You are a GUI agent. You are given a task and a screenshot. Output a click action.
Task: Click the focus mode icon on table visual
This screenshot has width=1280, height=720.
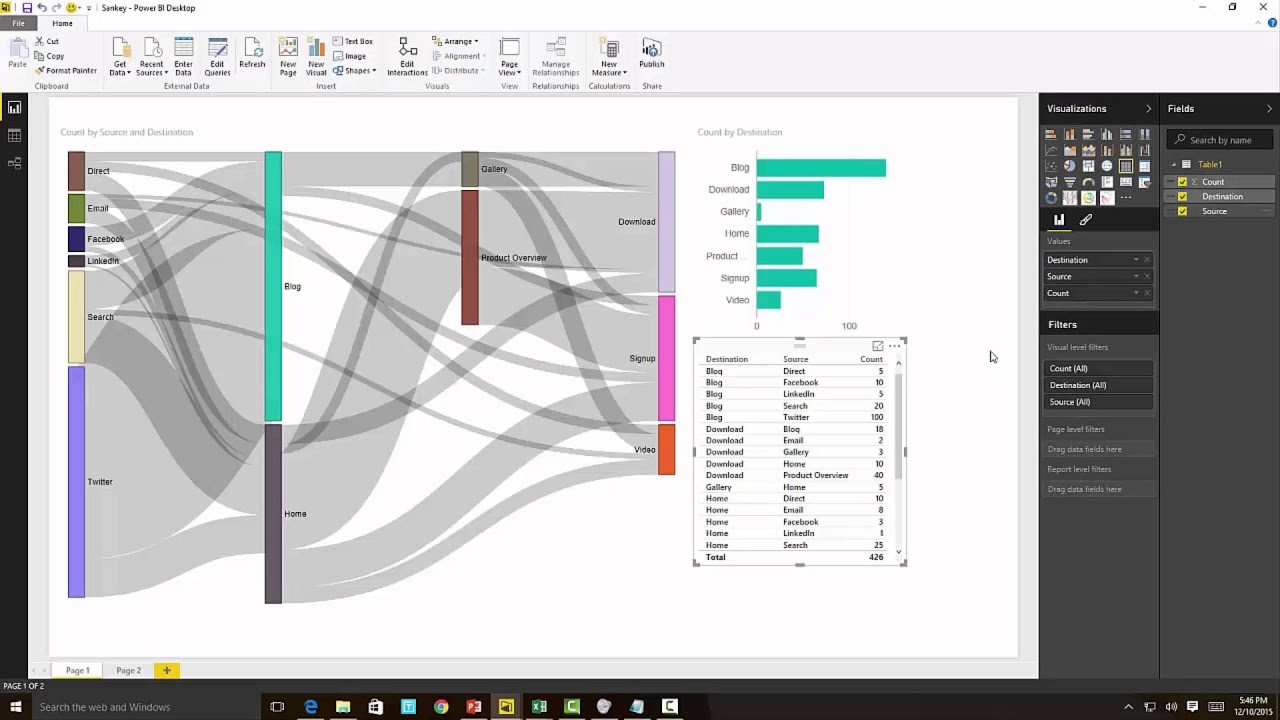pyautogui.click(x=878, y=346)
